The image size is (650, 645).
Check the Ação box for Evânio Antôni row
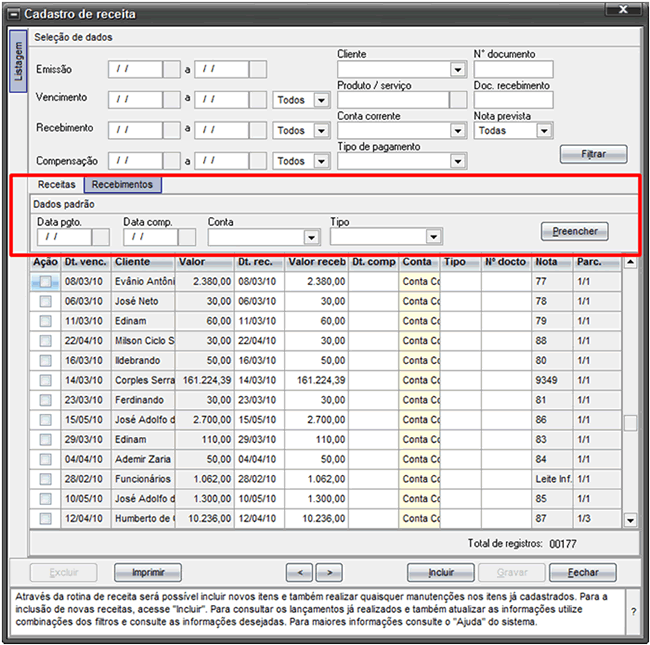(x=45, y=282)
